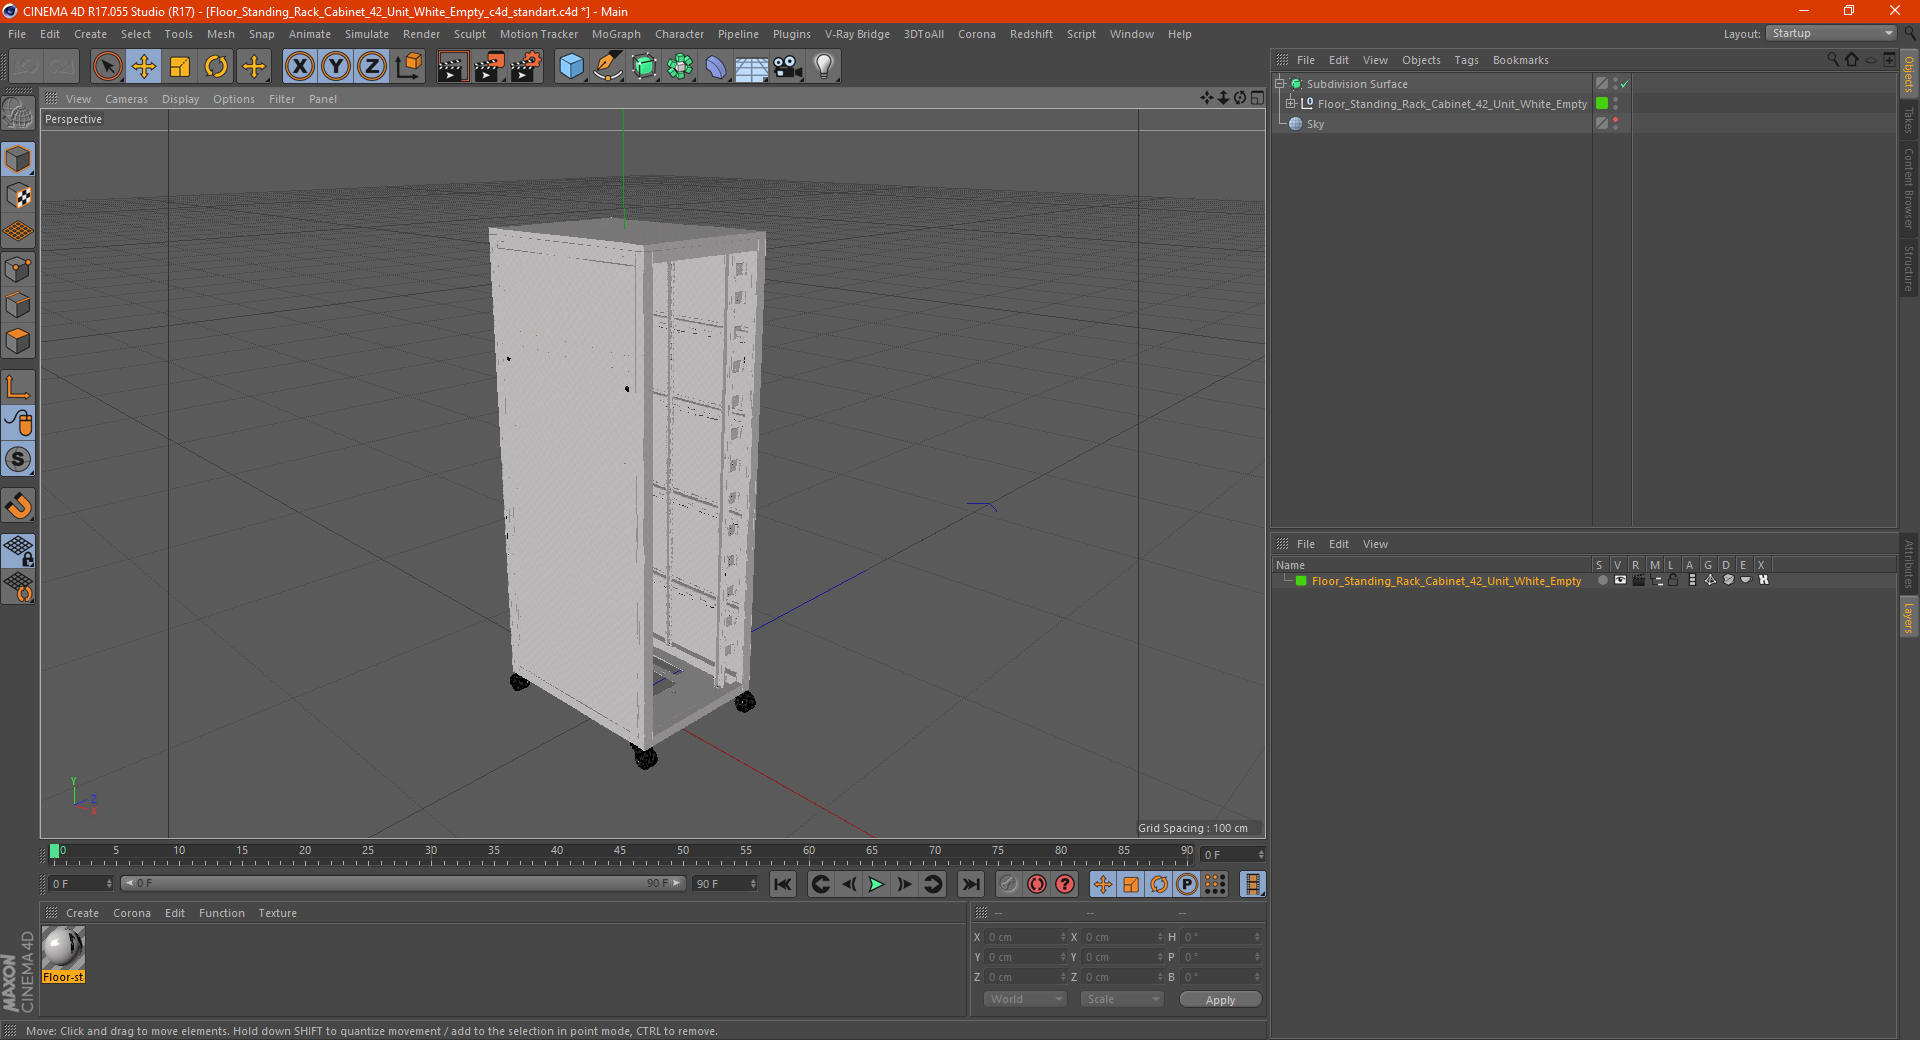The width and height of the screenshot is (1920, 1040).
Task: Open the viewport Display menu
Action: 180,99
